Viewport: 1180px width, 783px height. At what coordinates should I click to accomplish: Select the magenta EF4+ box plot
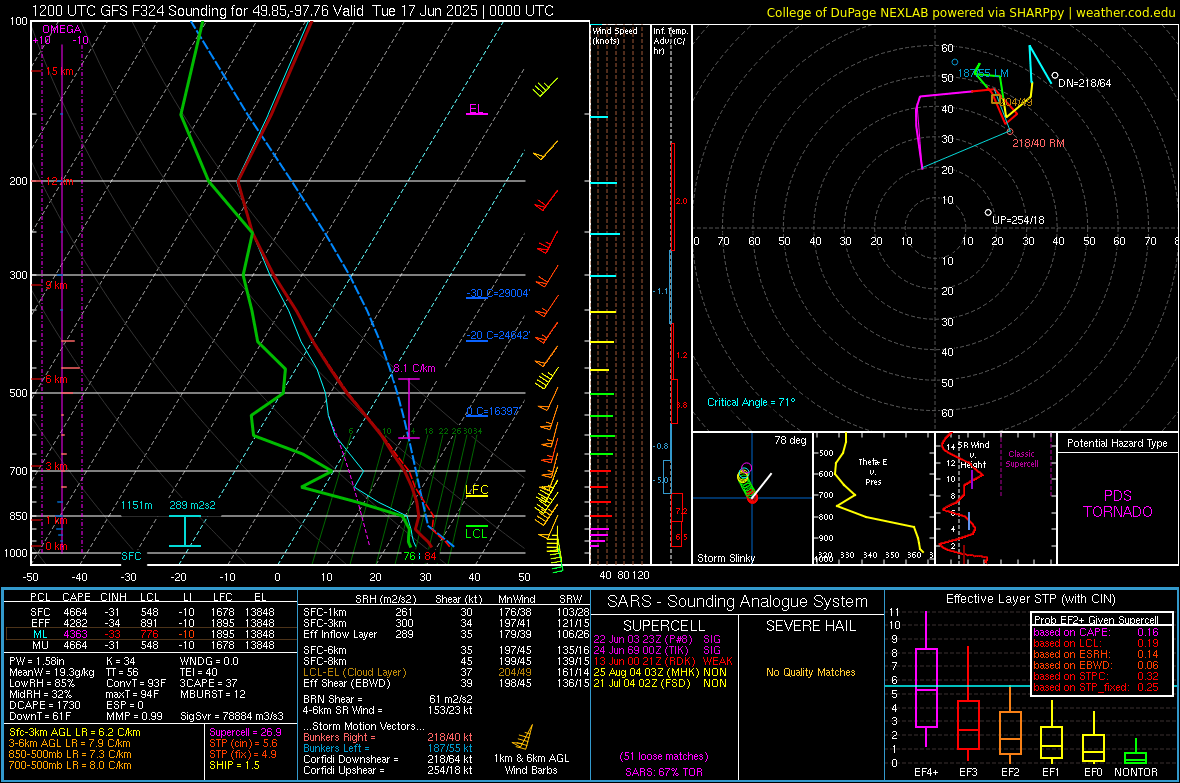[x=926, y=680]
